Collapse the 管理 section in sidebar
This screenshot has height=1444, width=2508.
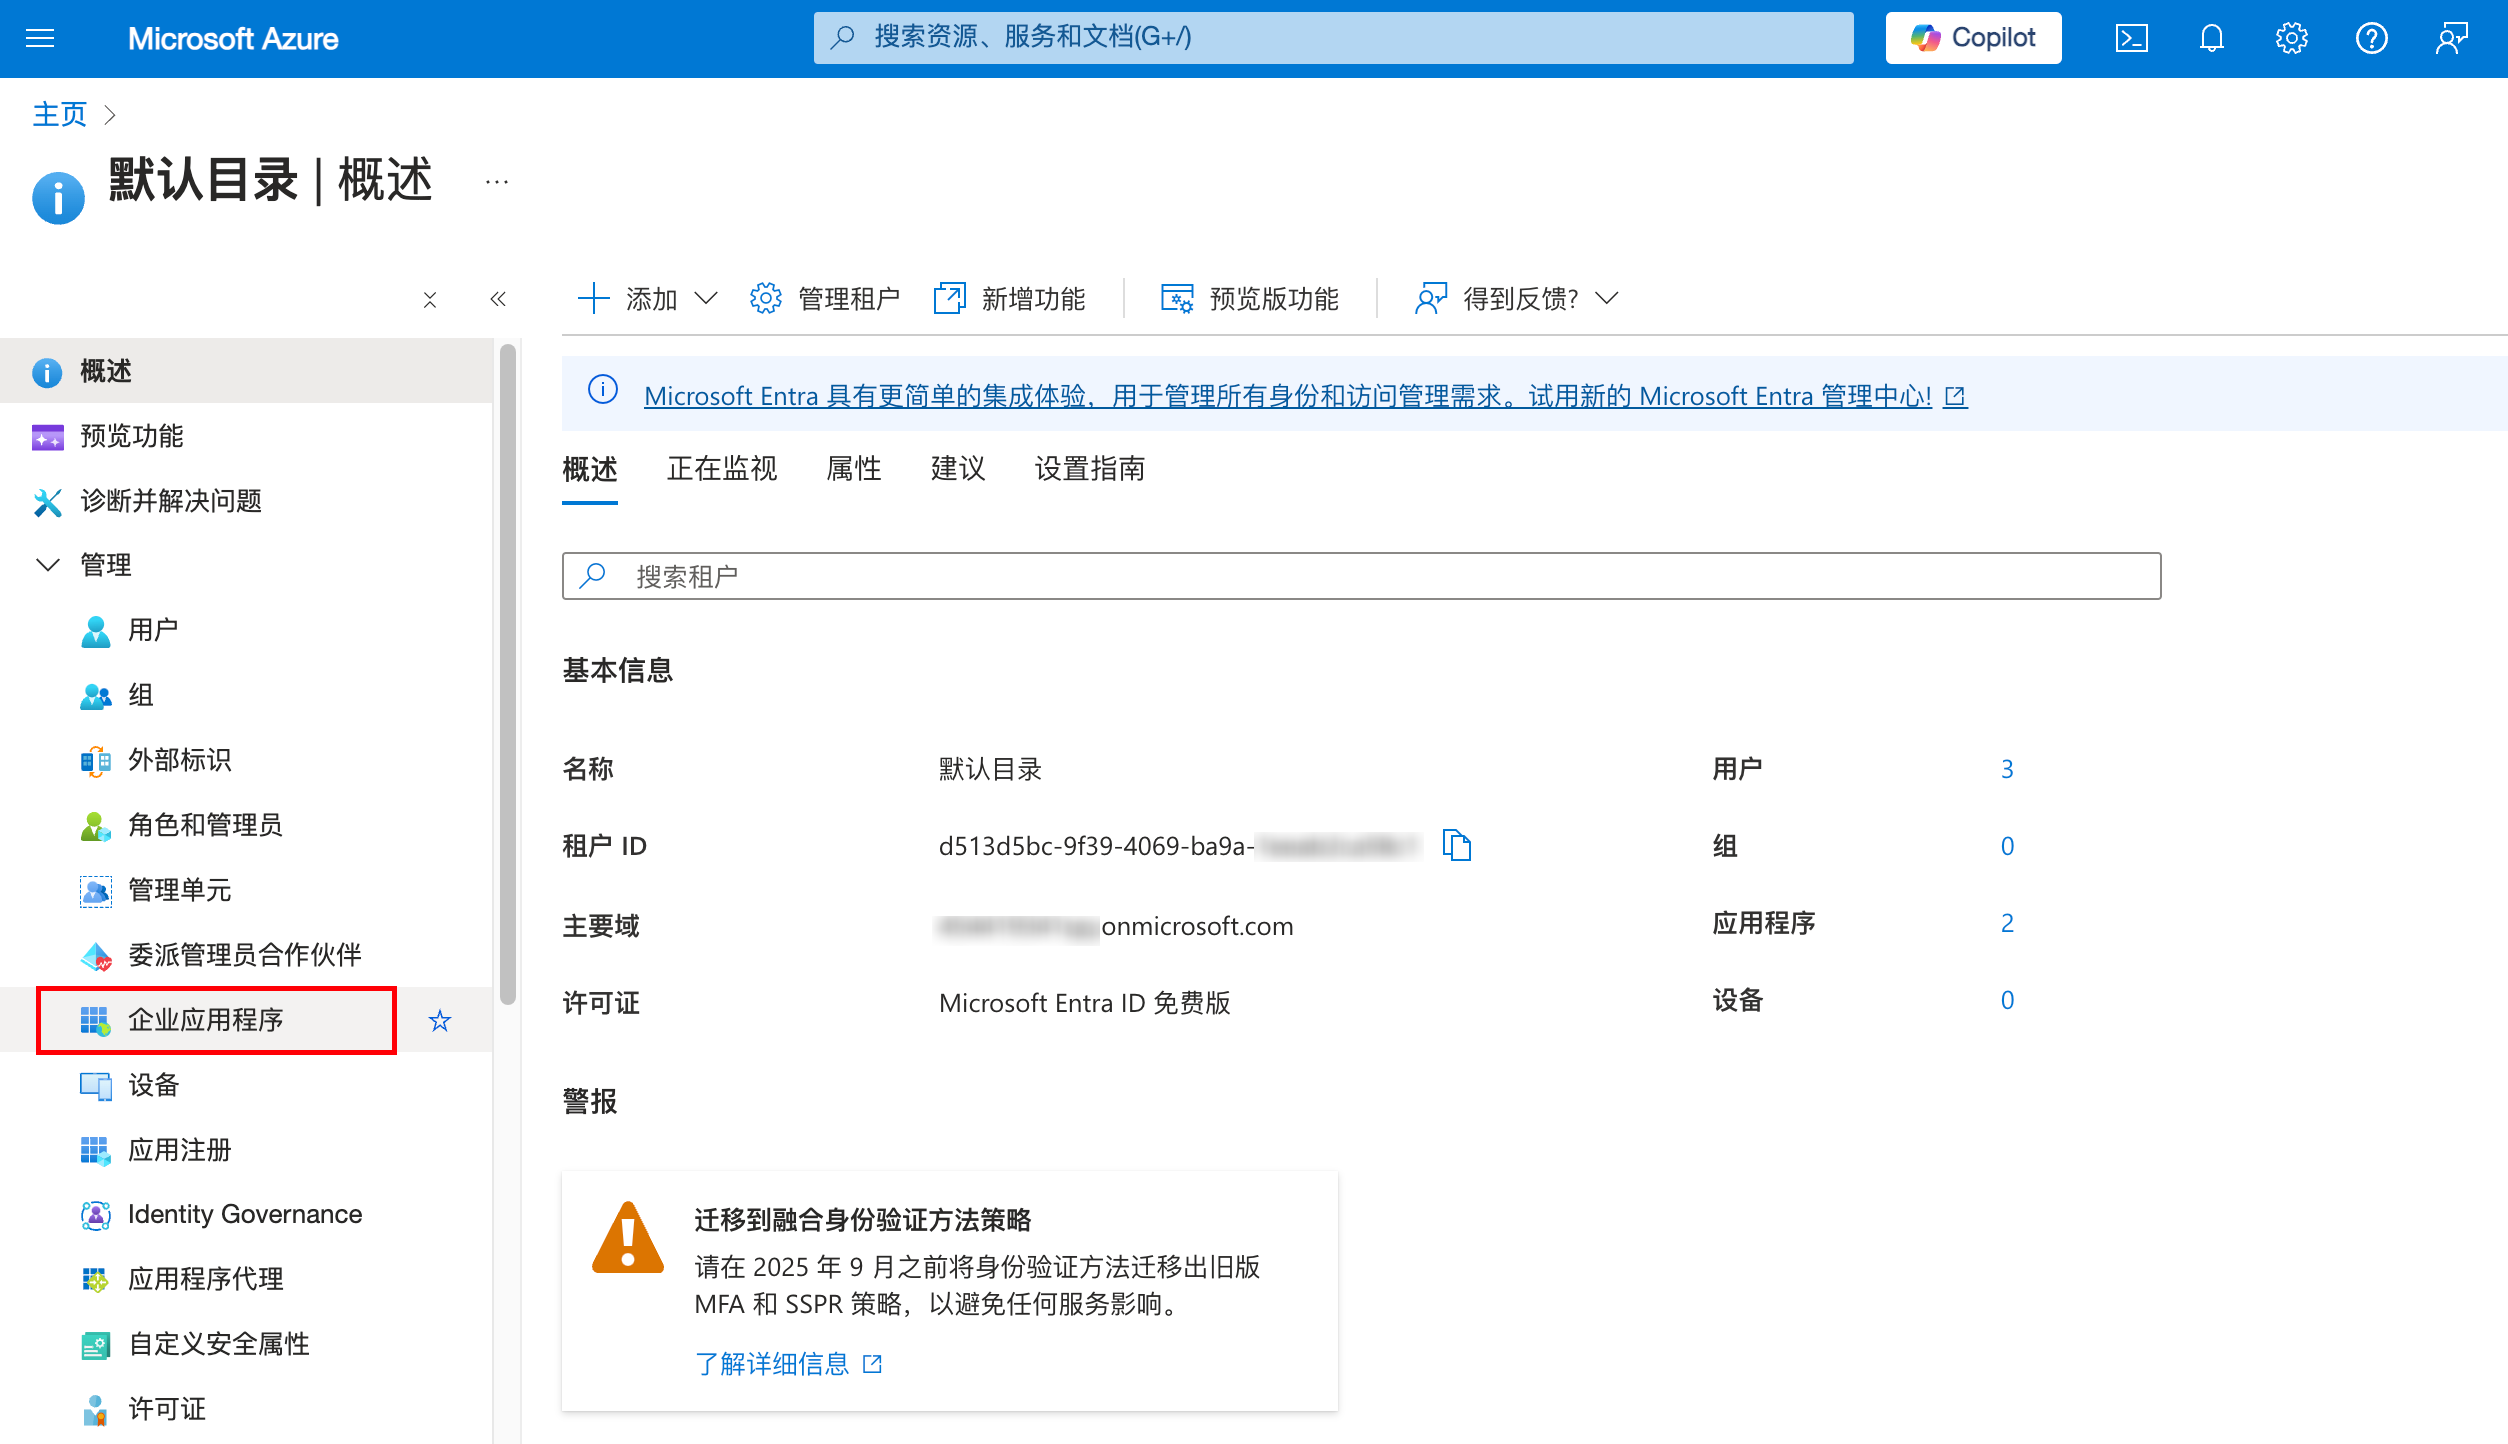coord(47,565)
